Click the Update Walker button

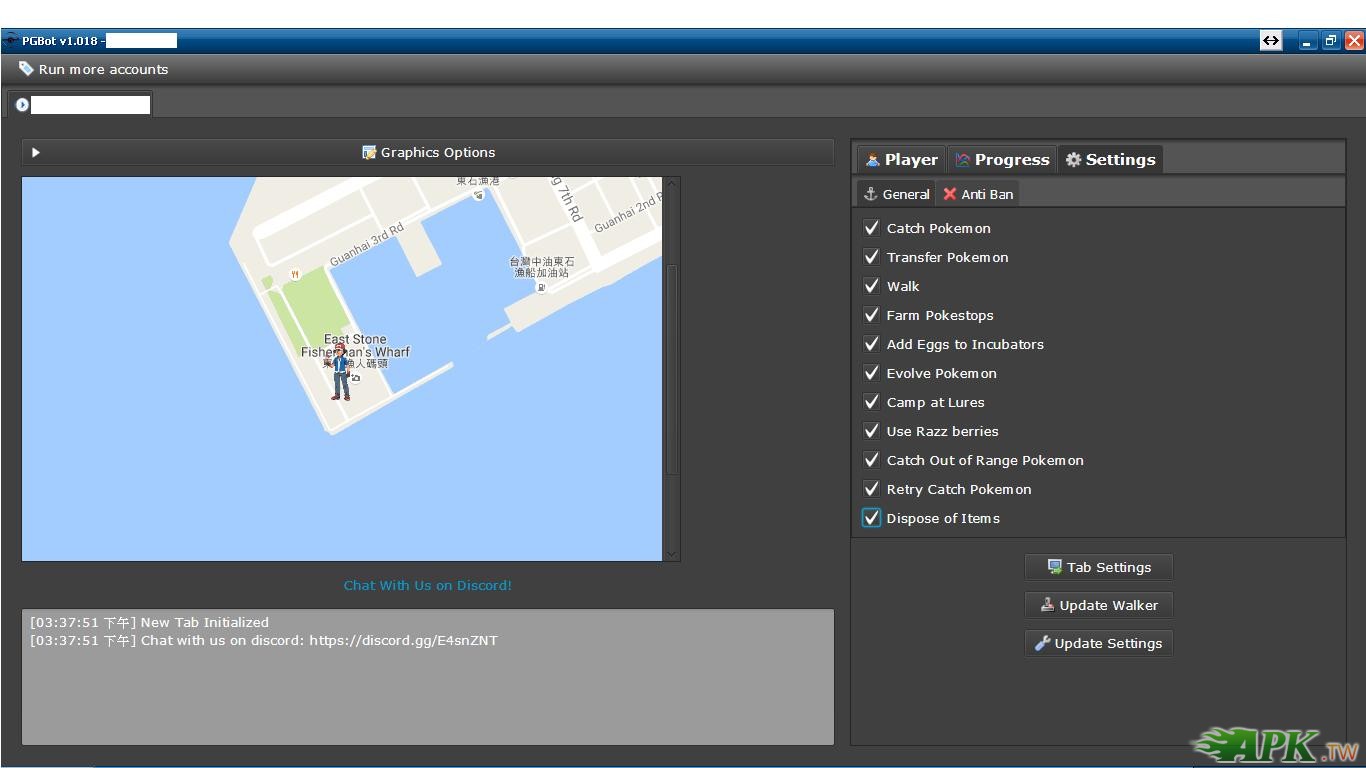click(1098, 605)
